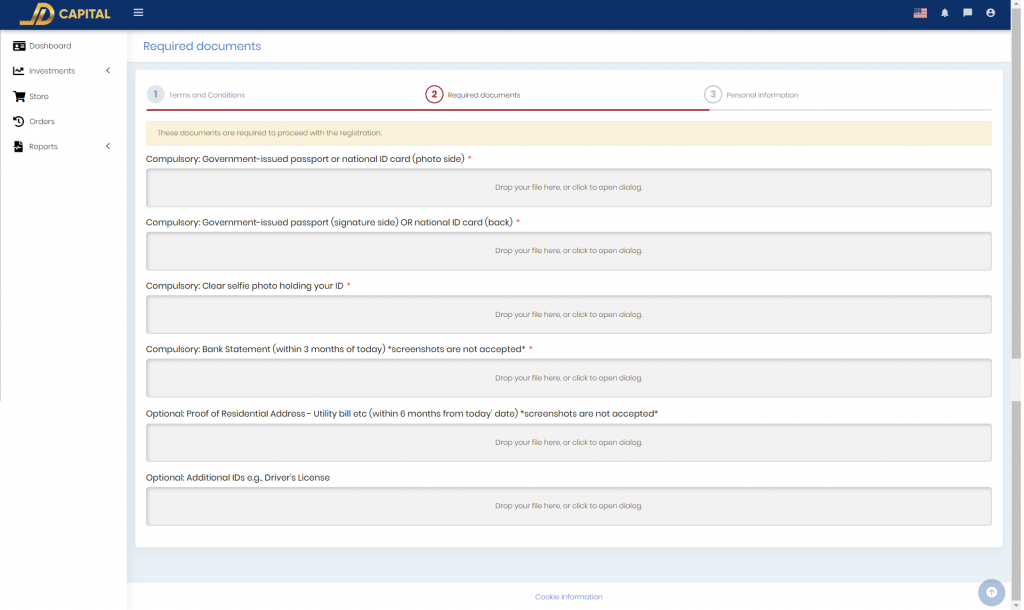The image size is (1024, 610).
Task: Expand the Investments submenu chevron
Action: 108,71
